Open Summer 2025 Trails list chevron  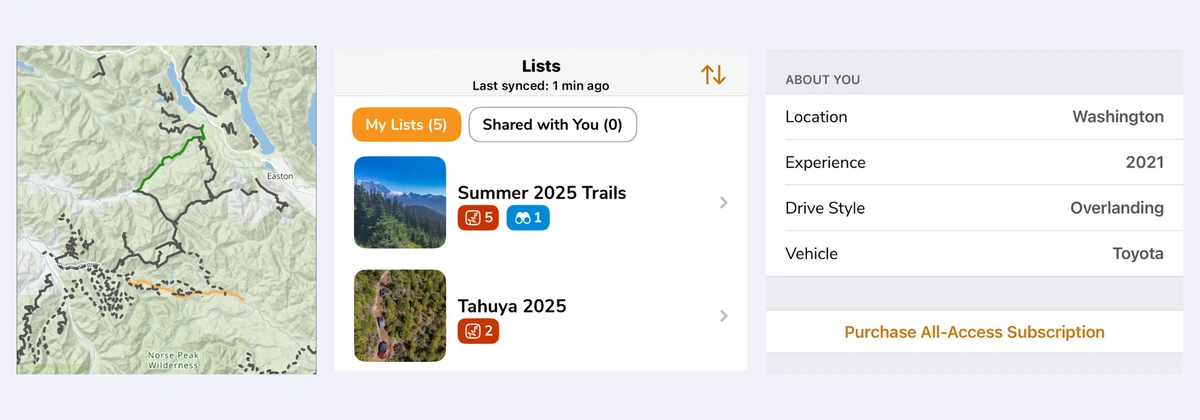click(724, 203)
